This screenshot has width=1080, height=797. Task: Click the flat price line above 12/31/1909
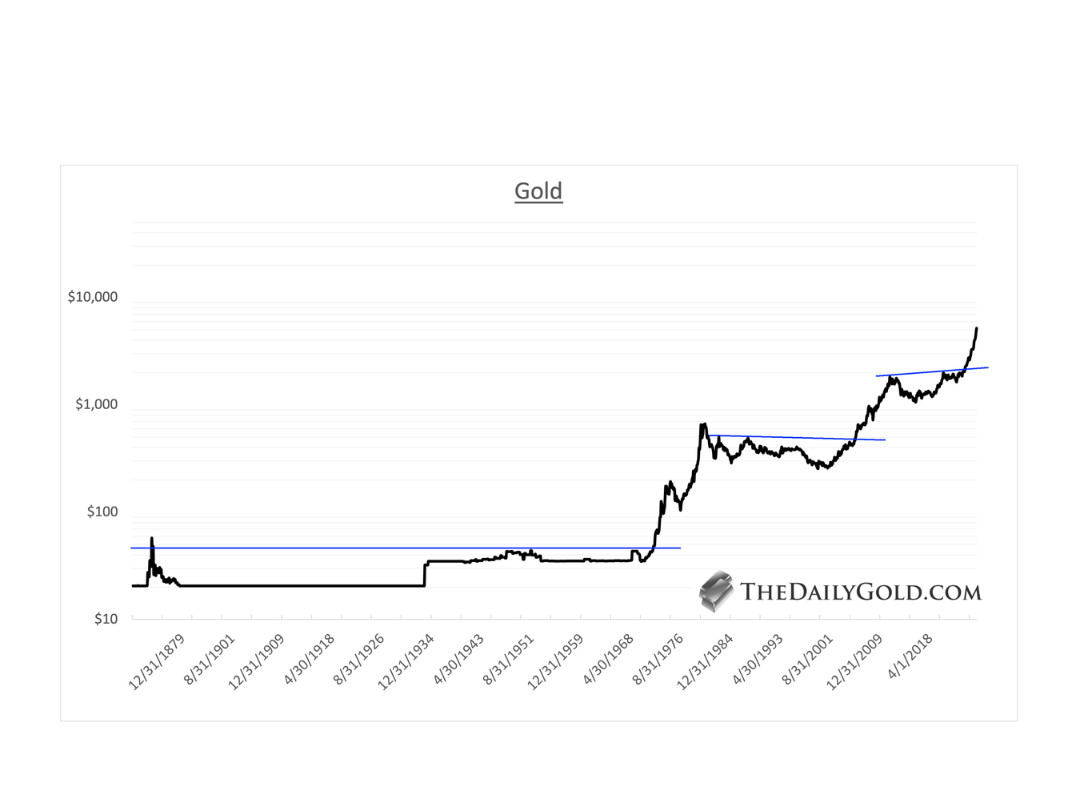pyautogui.click(x=280, y=585)
